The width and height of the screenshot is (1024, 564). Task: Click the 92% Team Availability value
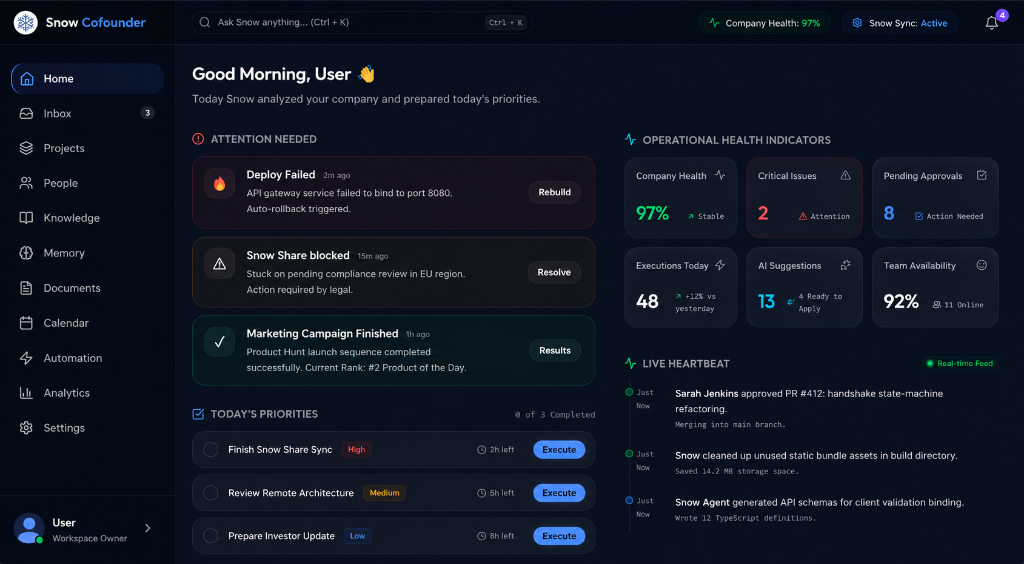point(901,301)
